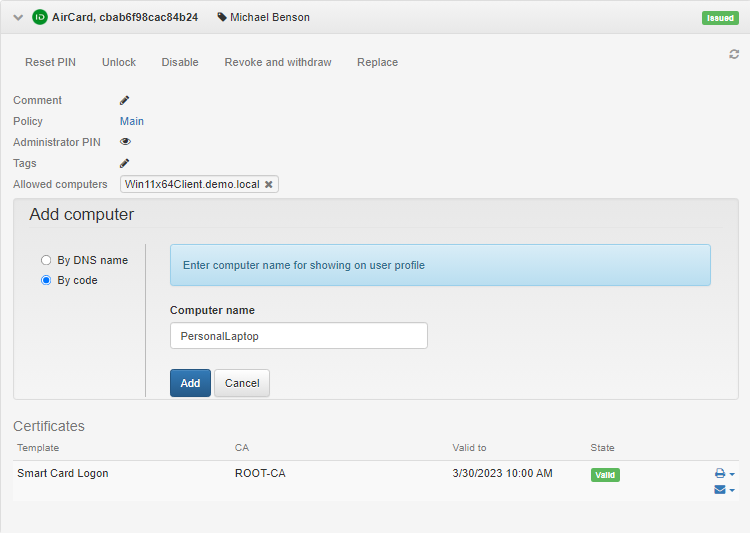Click the tag icon beside Michael Benson
The height and width of the screenshot is (533, 750).
click(222, 17)
